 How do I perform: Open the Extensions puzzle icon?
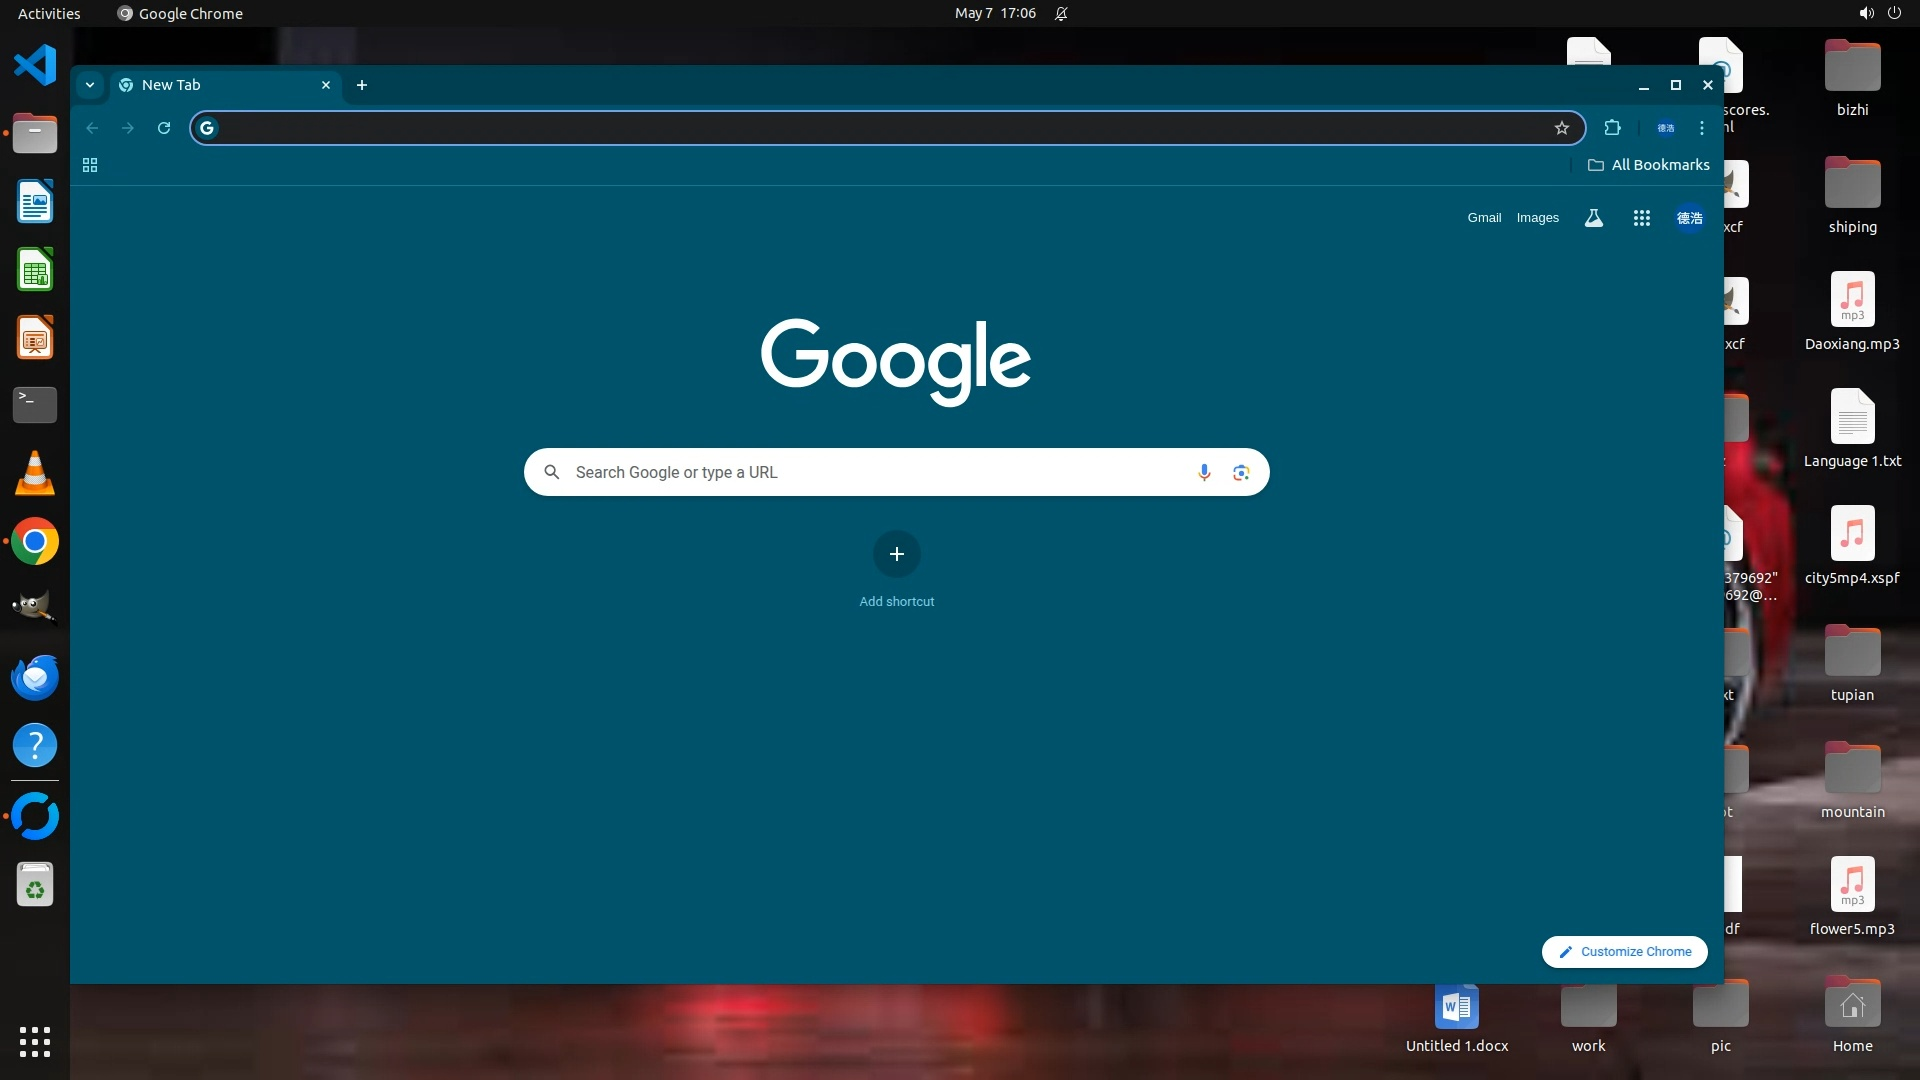click(1612, 128)
